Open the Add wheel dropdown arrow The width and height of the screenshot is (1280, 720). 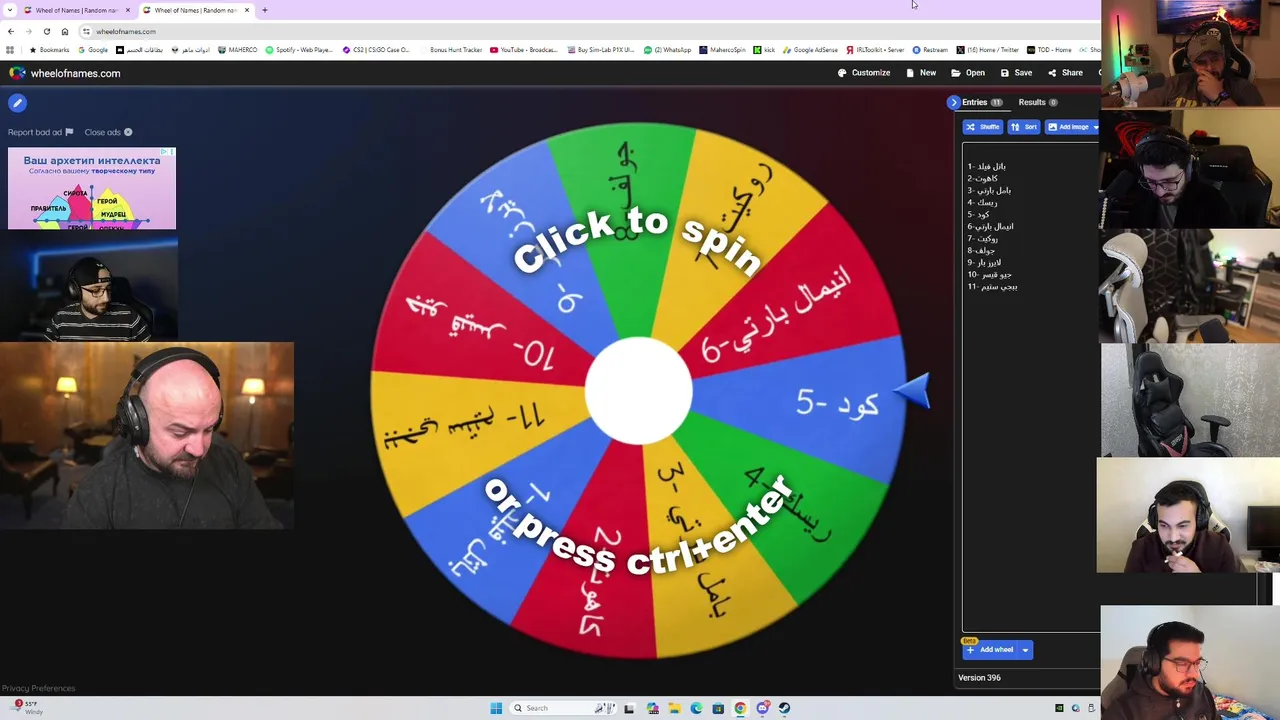coord(1025,650)
